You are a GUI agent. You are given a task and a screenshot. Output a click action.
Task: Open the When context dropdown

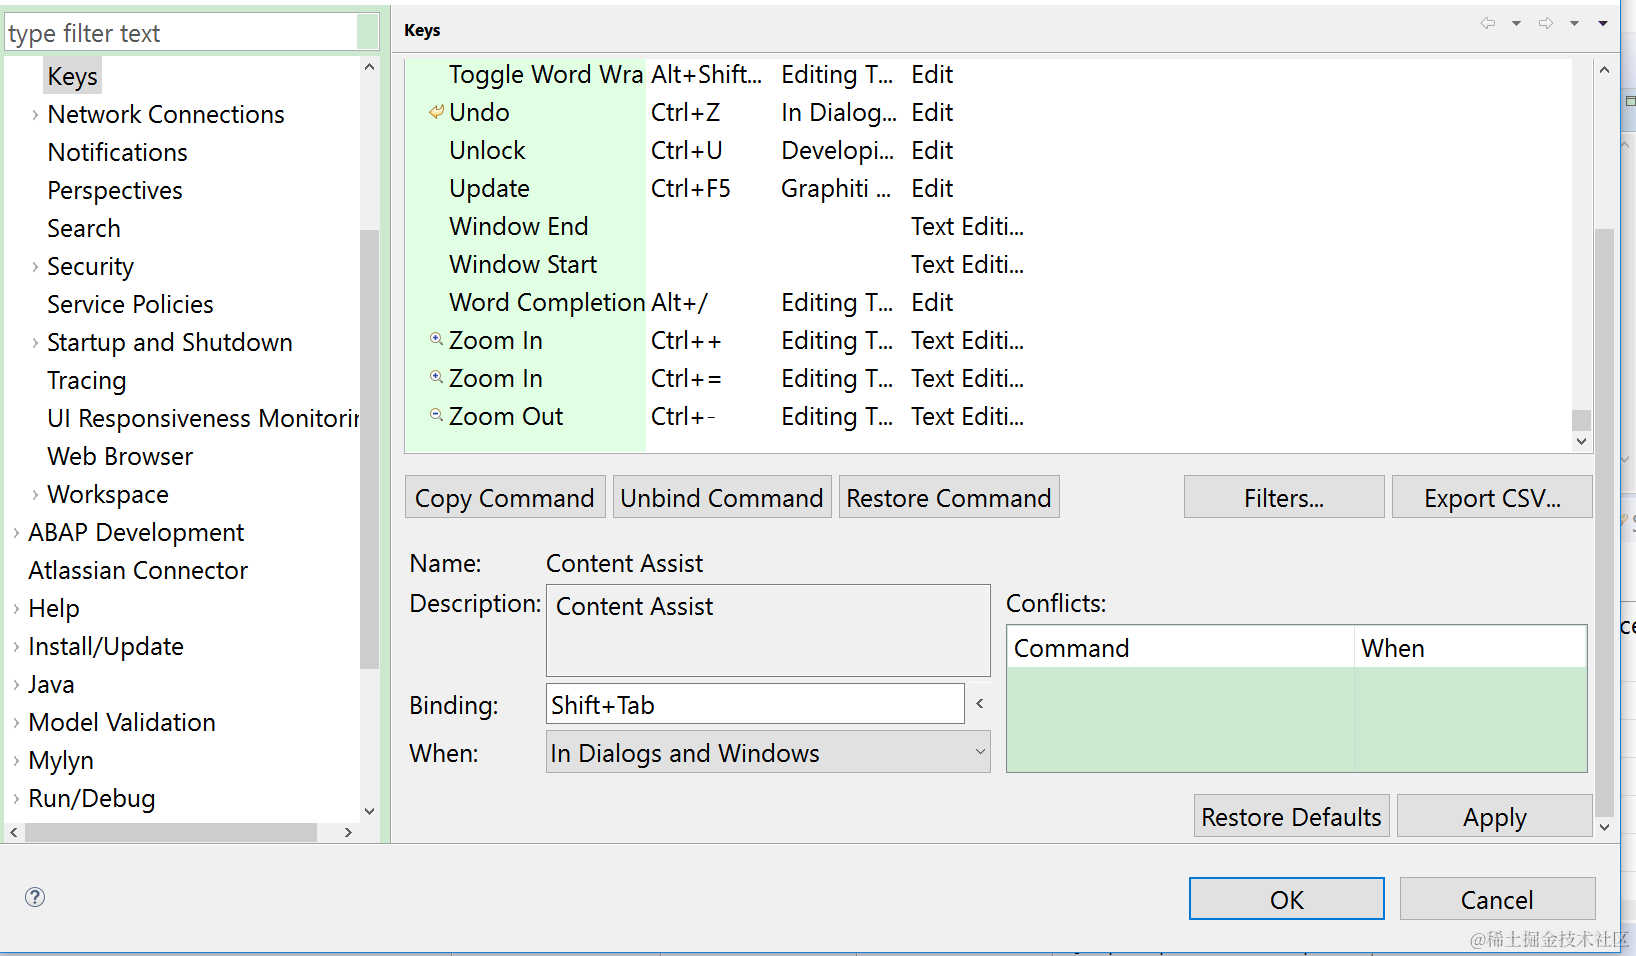pyautogui.click(x=768, y=752)
